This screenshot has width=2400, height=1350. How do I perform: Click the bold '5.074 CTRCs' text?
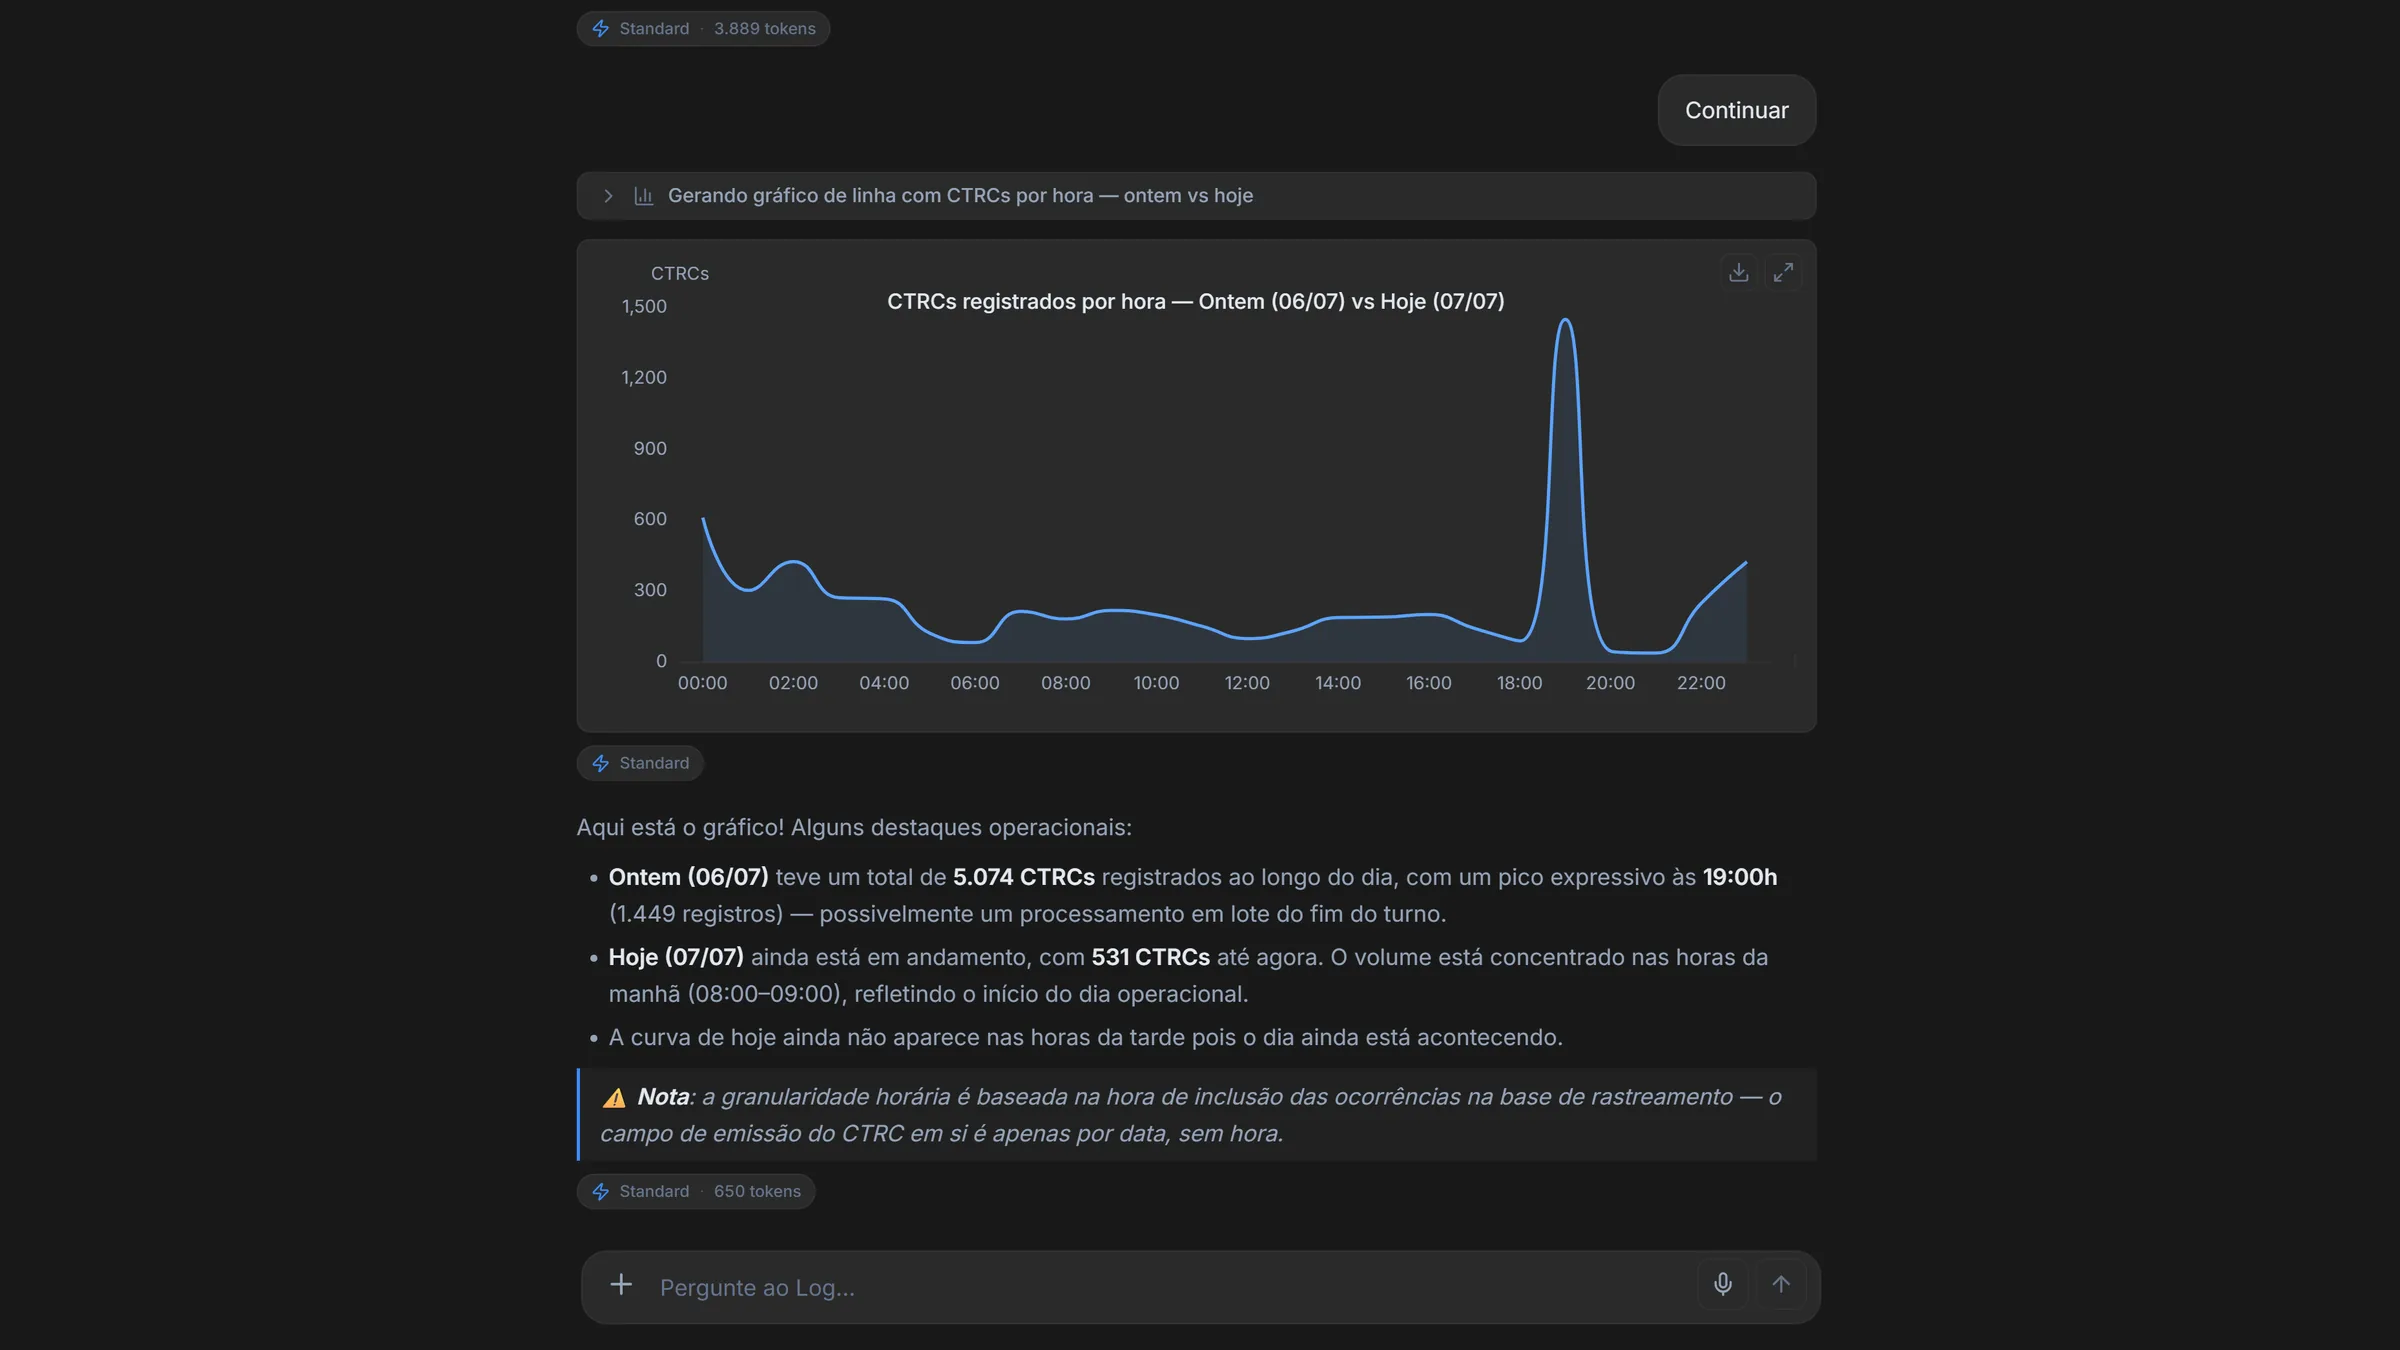[x=1024, y=877]
